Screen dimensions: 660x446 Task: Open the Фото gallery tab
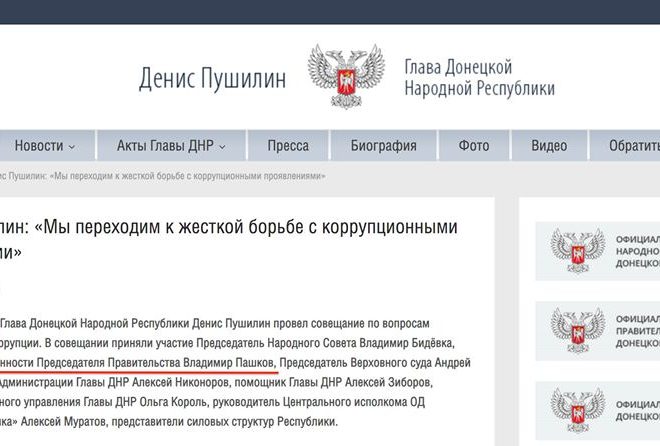(474, 146)
